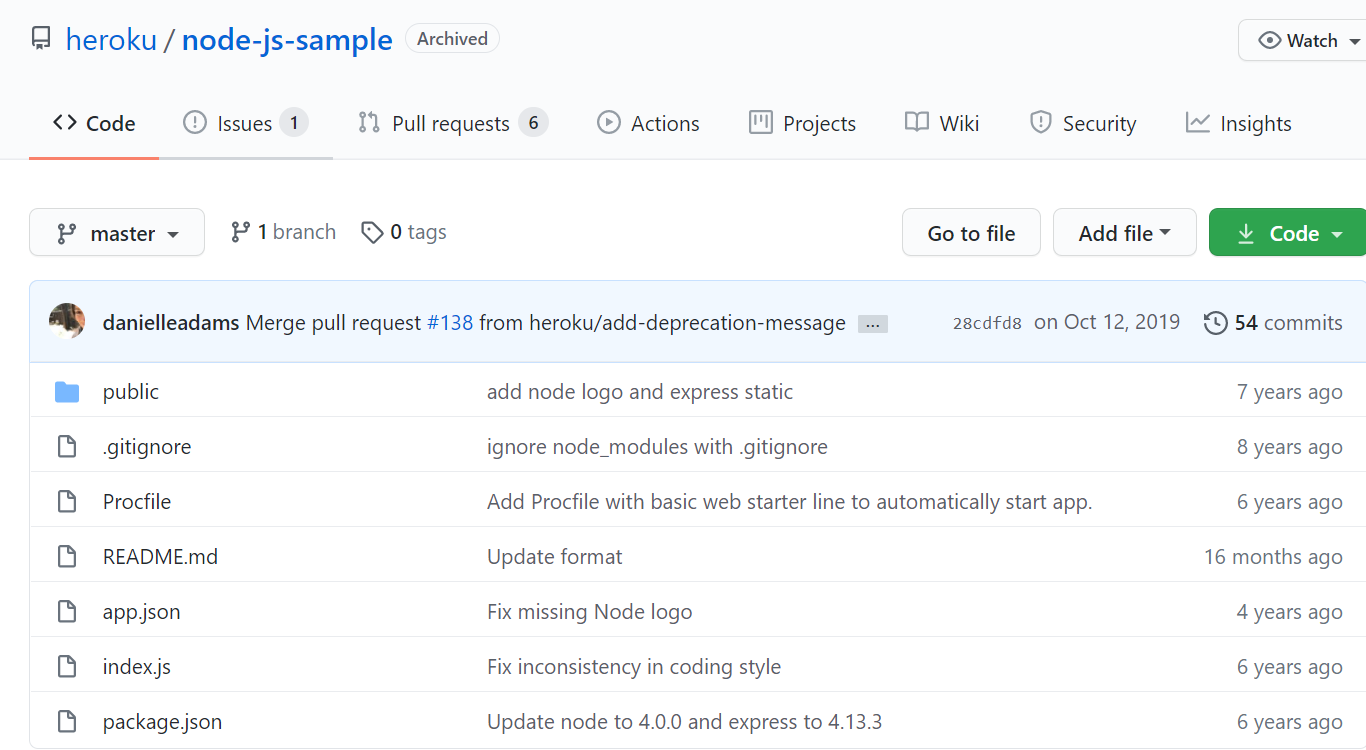1366x750 pixels.
Task: Click the Issues count badge 1
Action: tap(294, 123)
